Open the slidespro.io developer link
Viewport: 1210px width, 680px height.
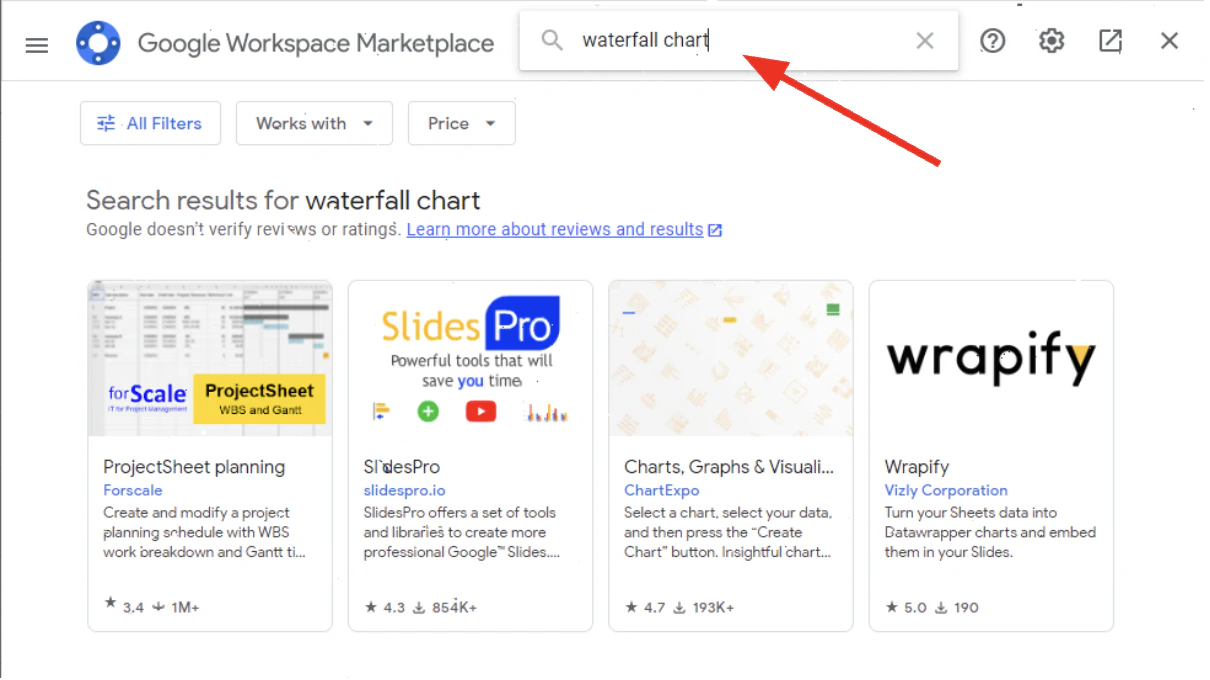coord(404,490)
